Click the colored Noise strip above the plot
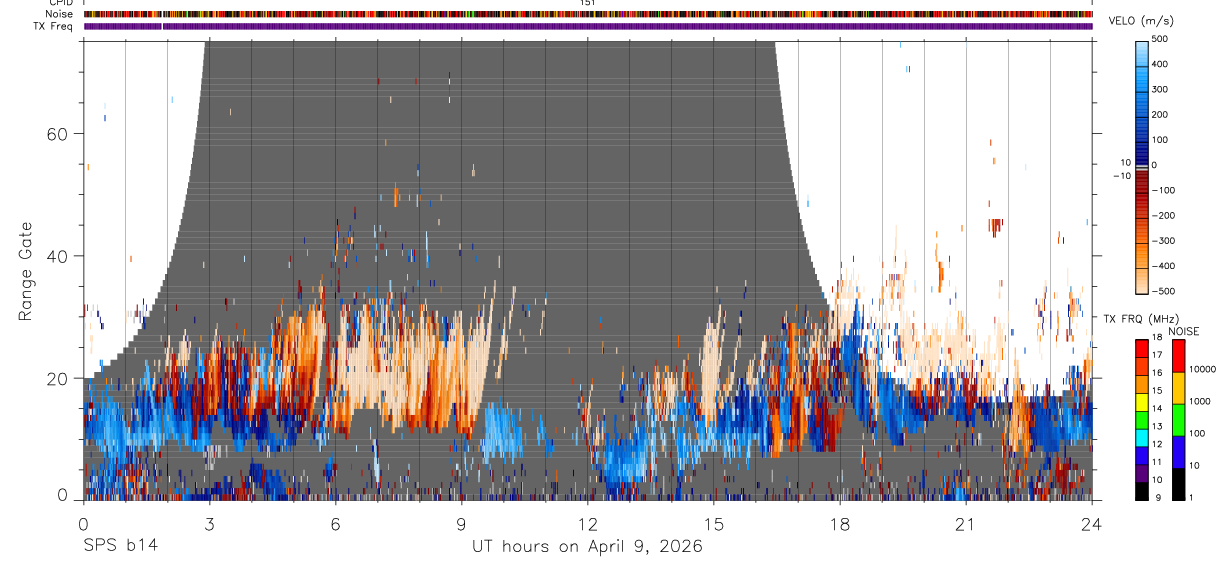Viewport: 1228px width, 567px height. click(588, 15)
